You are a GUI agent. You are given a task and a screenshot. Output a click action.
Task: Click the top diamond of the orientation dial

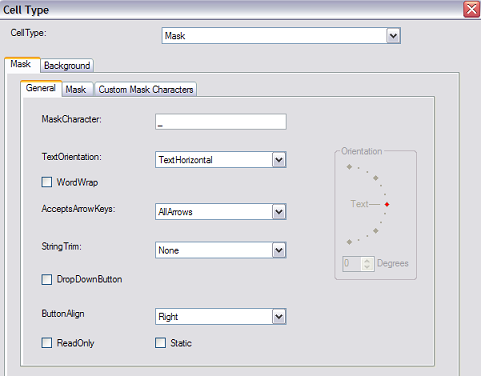point(349,167)
